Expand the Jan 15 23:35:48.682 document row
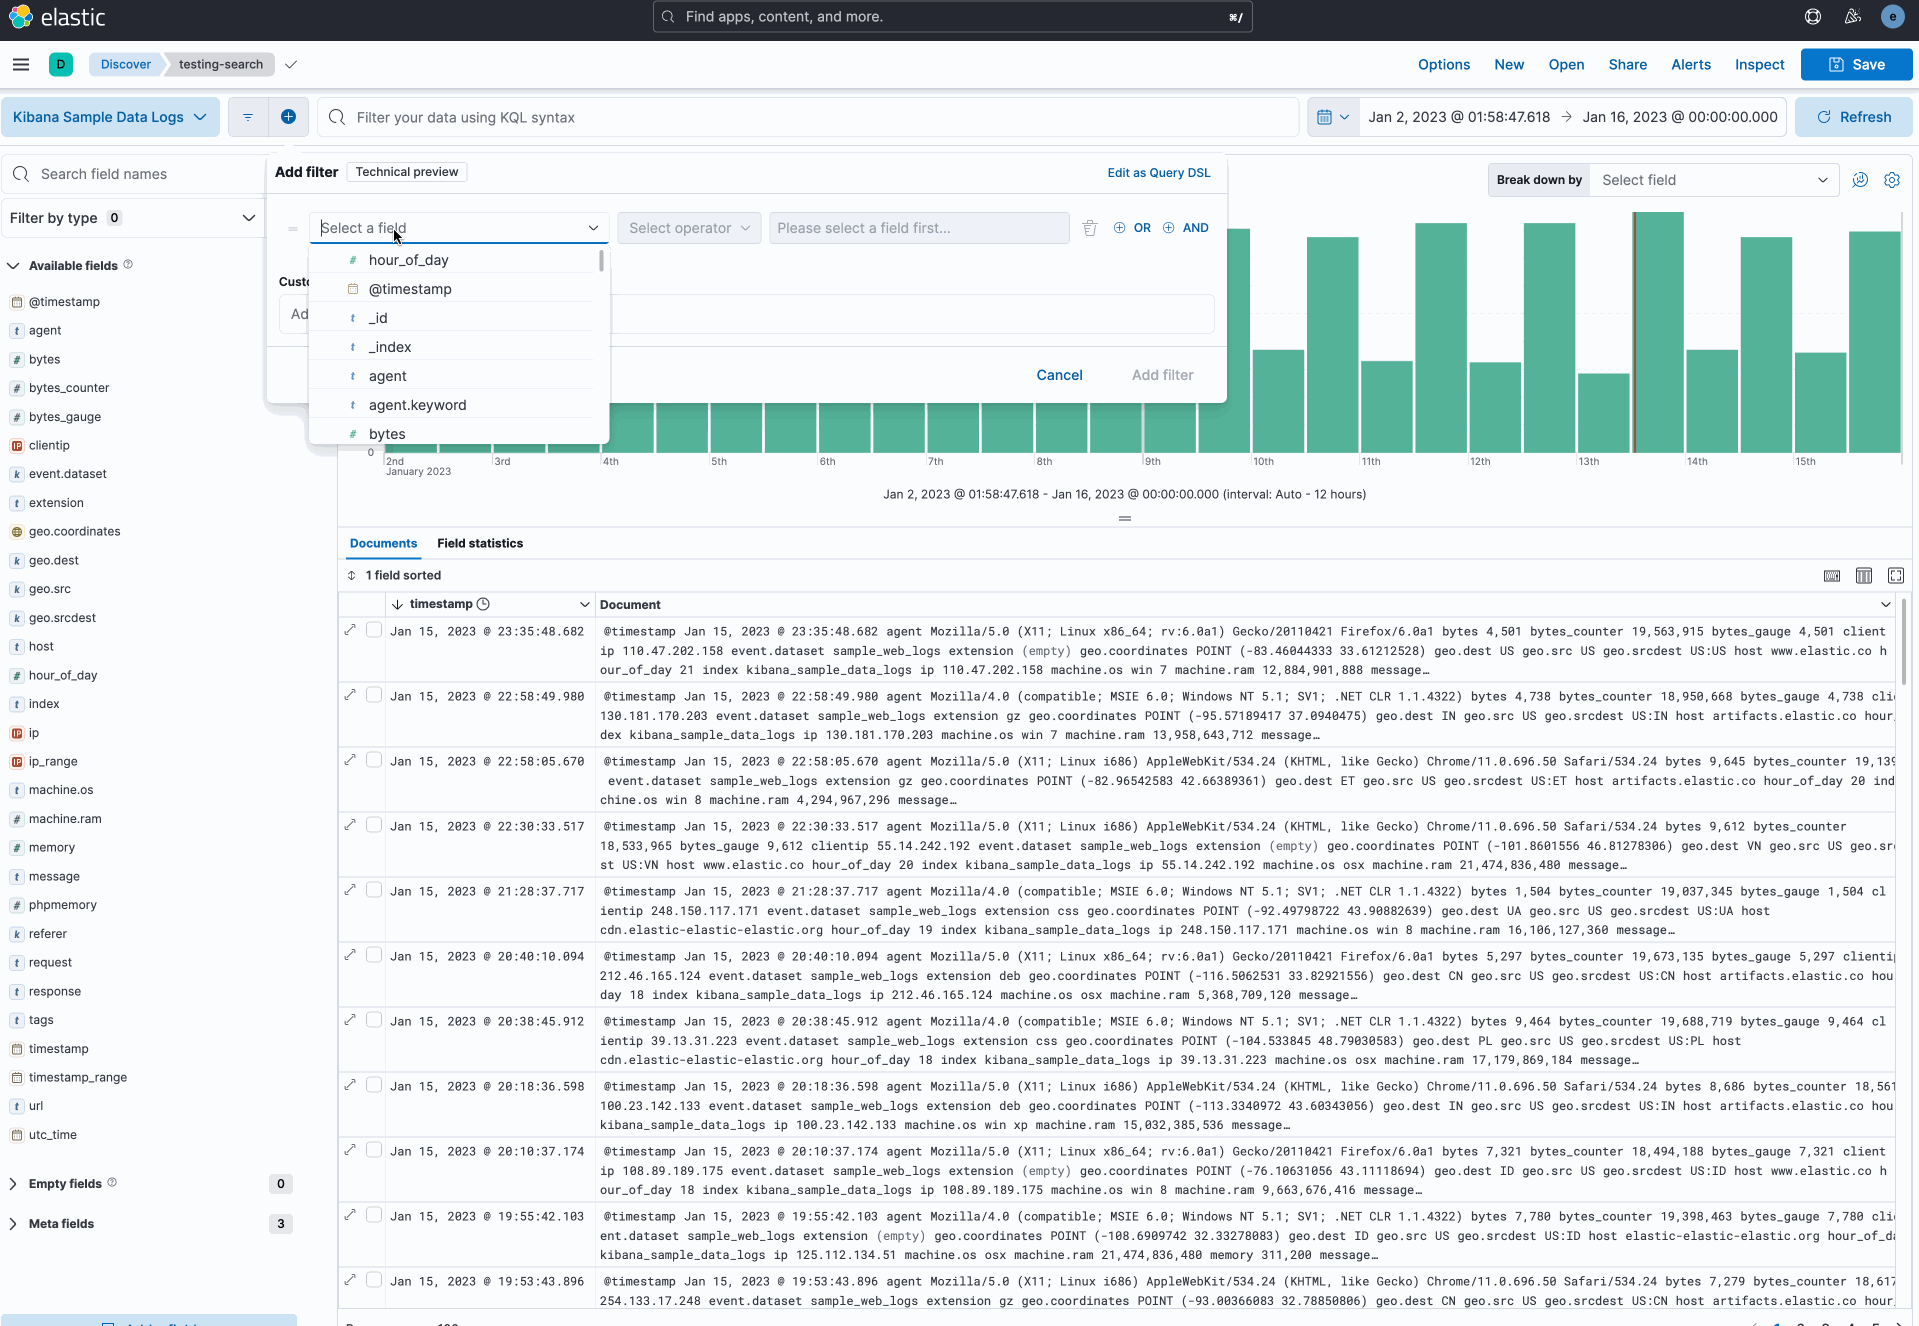The width and height of the screenshot is (1919, 1326). click(350, 630)
